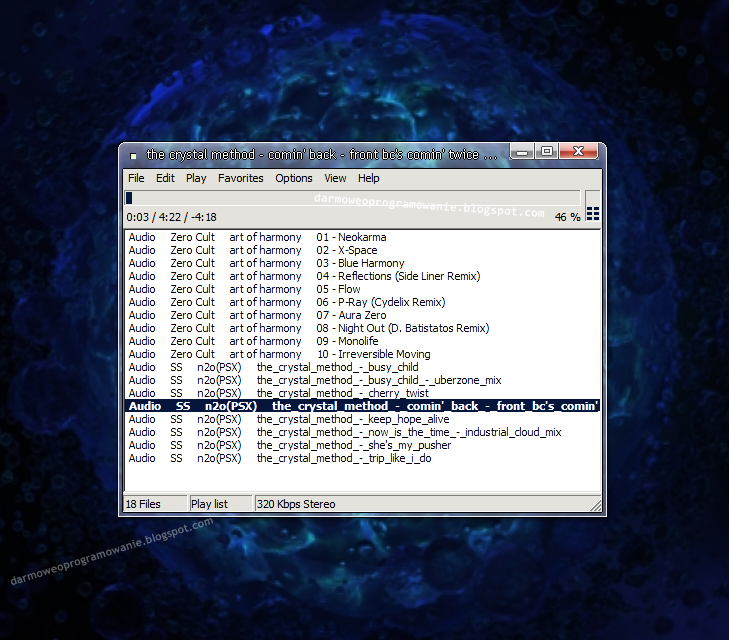Open the View menu
This screenshot has width=729, height=640.
335,178
